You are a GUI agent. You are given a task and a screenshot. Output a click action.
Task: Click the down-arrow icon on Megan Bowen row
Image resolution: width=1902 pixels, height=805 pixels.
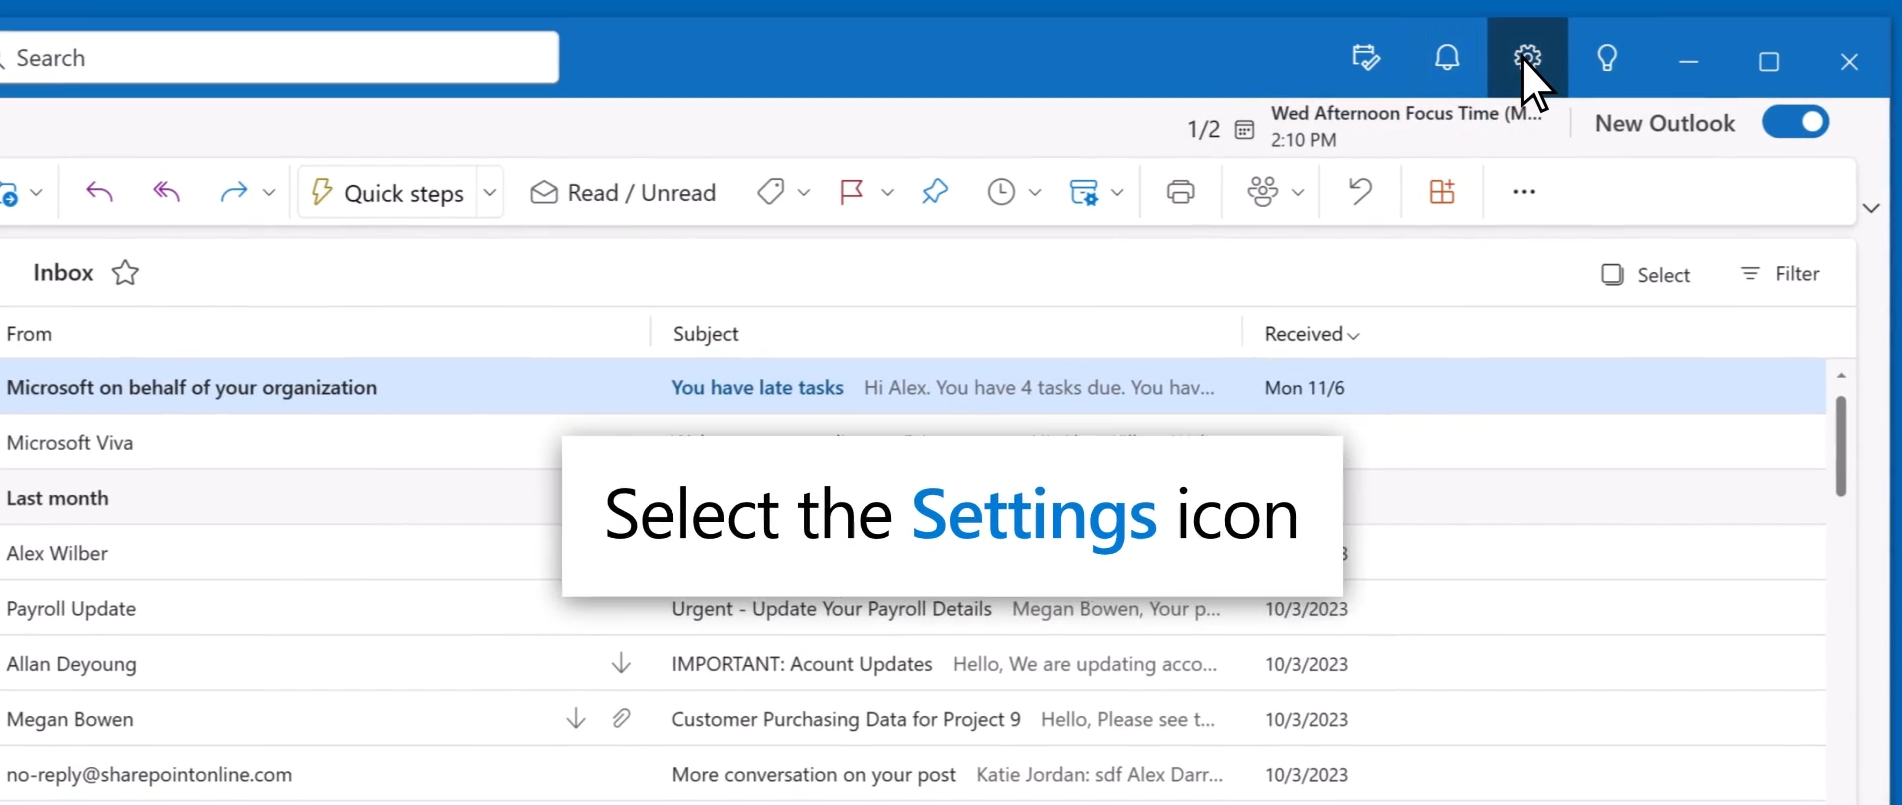coord(576,718)
